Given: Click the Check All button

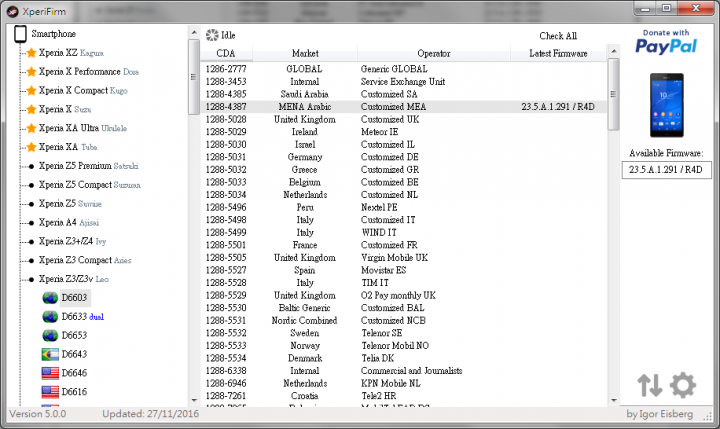Looking at the screenshot, I should [x=558, y=36].
